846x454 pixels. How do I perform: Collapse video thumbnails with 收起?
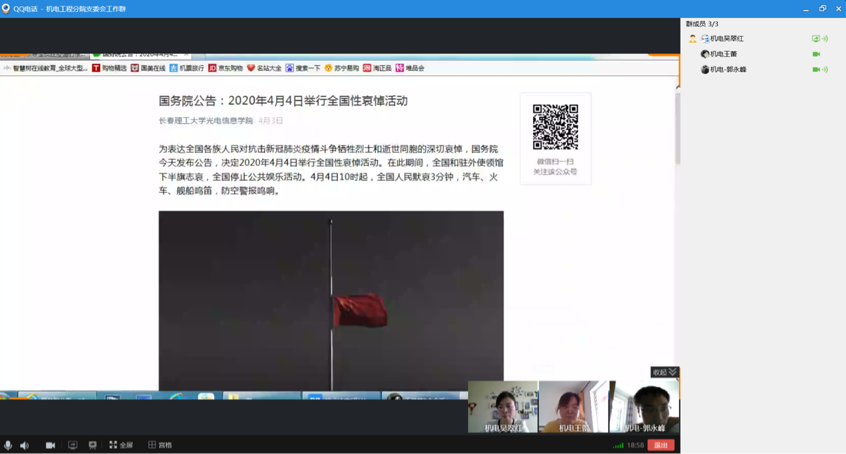click(x=664, y=372)
